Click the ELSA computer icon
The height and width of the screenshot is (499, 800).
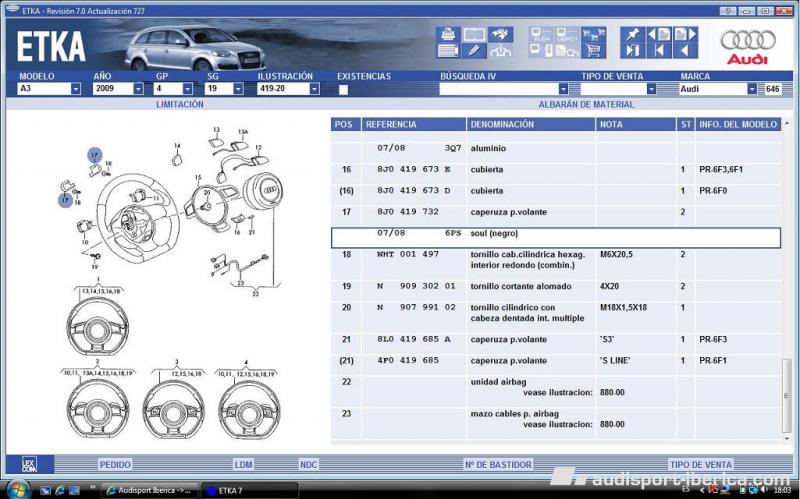click(541, 34)
